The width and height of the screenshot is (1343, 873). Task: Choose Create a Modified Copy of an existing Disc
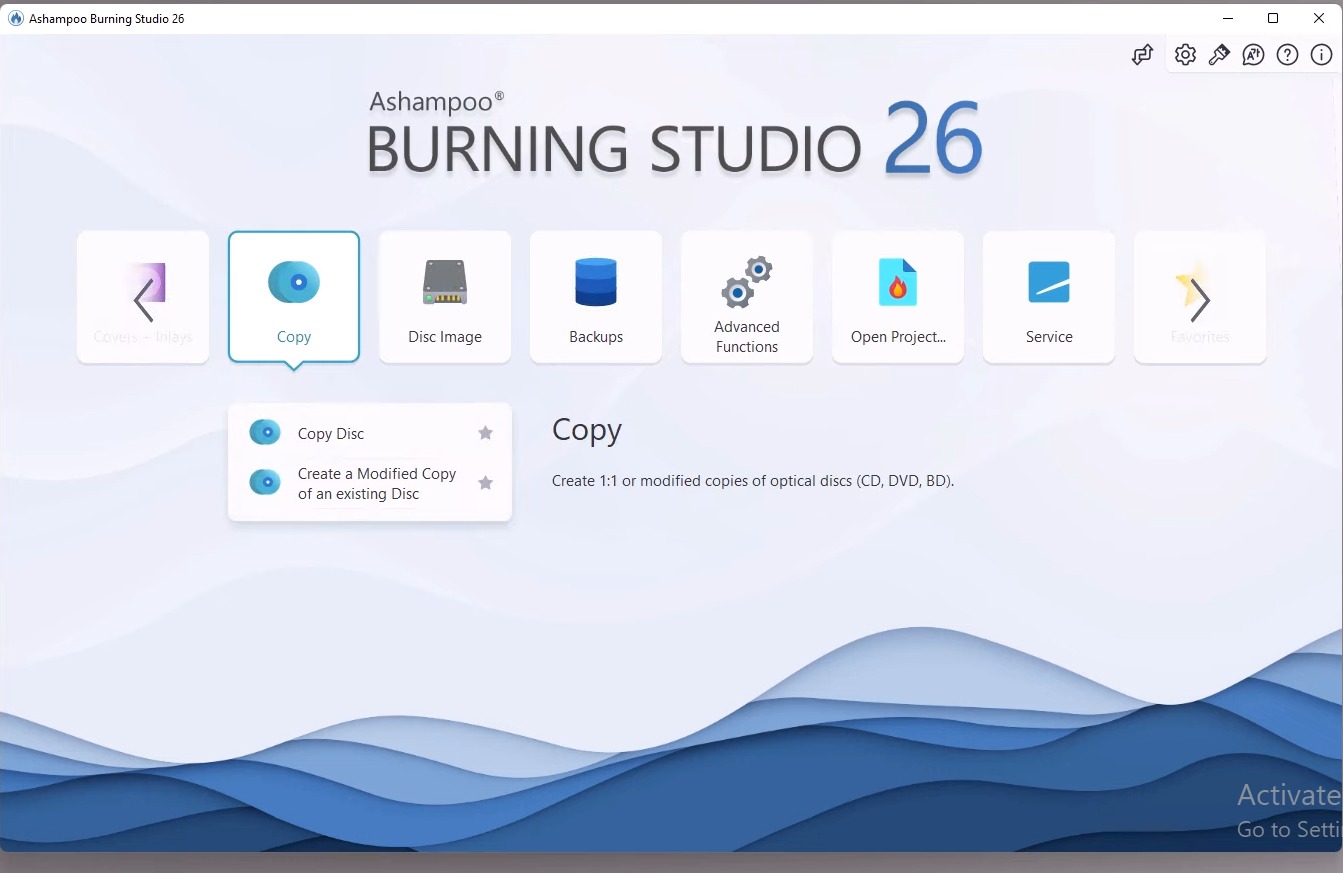coord(370,483)
